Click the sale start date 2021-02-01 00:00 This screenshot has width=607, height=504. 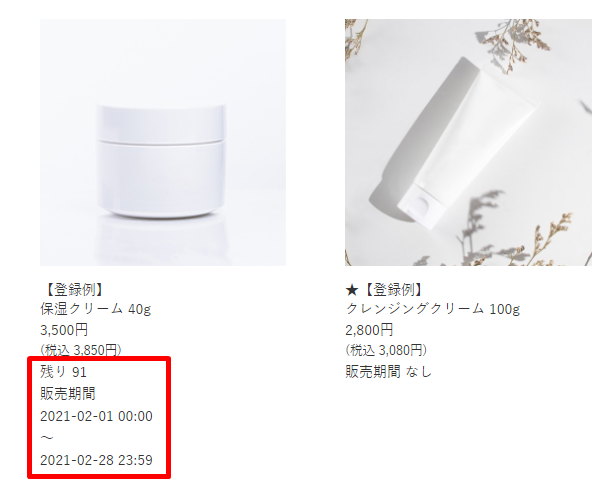96,416
